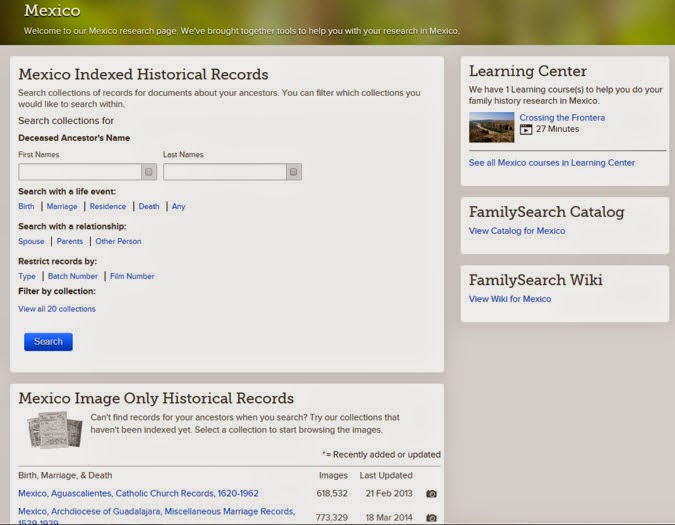Toggle exact-match checkbox for Last Names
This screenshot has height=525, width=675.
tap(293, 172)
